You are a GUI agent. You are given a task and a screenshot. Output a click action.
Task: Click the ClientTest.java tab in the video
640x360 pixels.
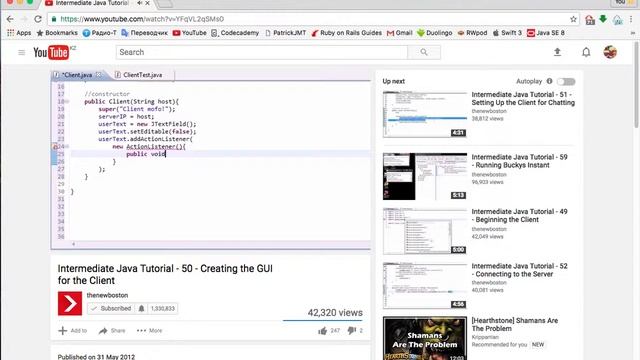point(139,75)
